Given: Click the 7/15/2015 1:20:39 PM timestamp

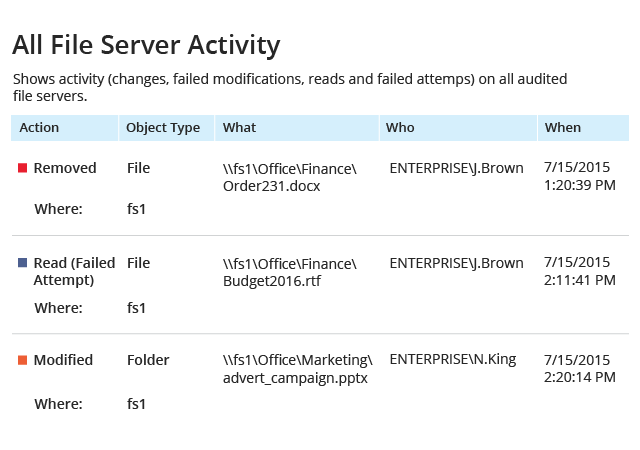Looking at the screenshot, I should 580,176.
